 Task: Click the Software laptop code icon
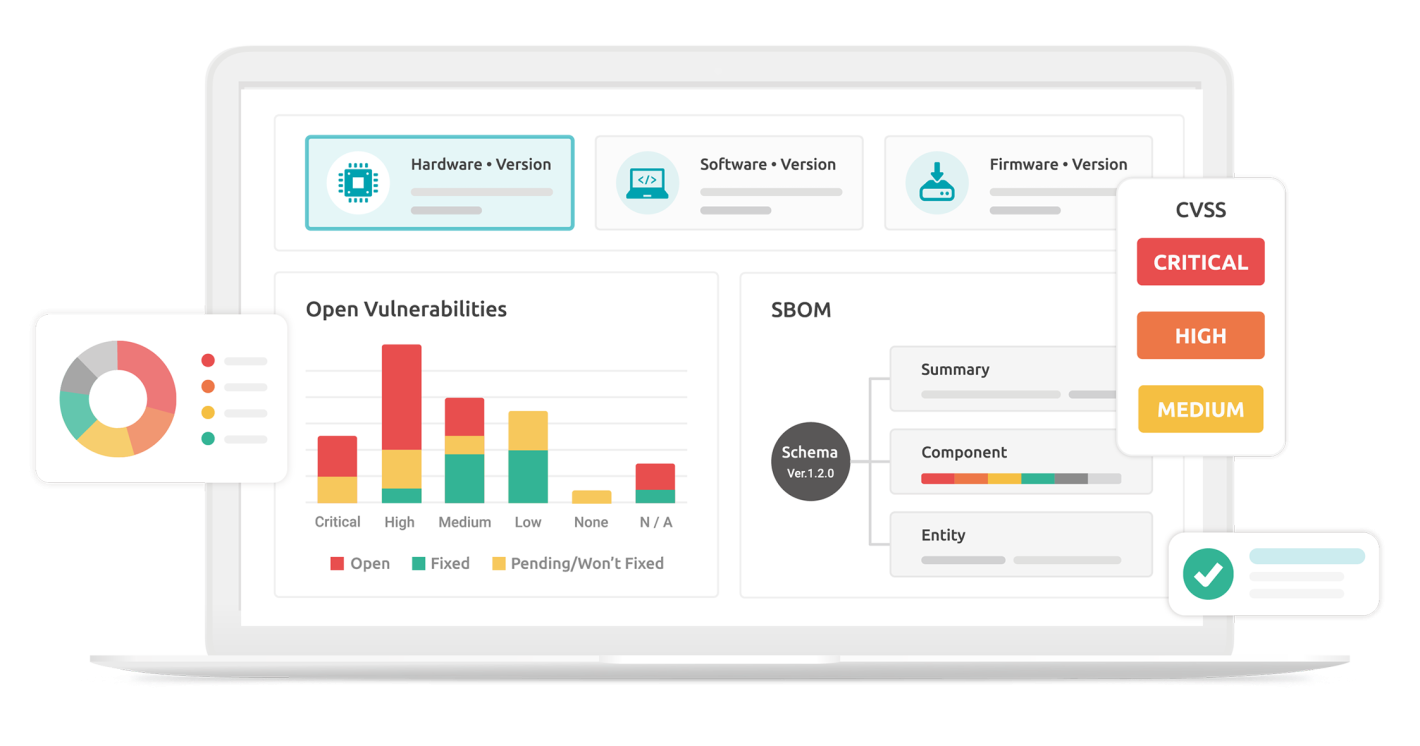647,183
